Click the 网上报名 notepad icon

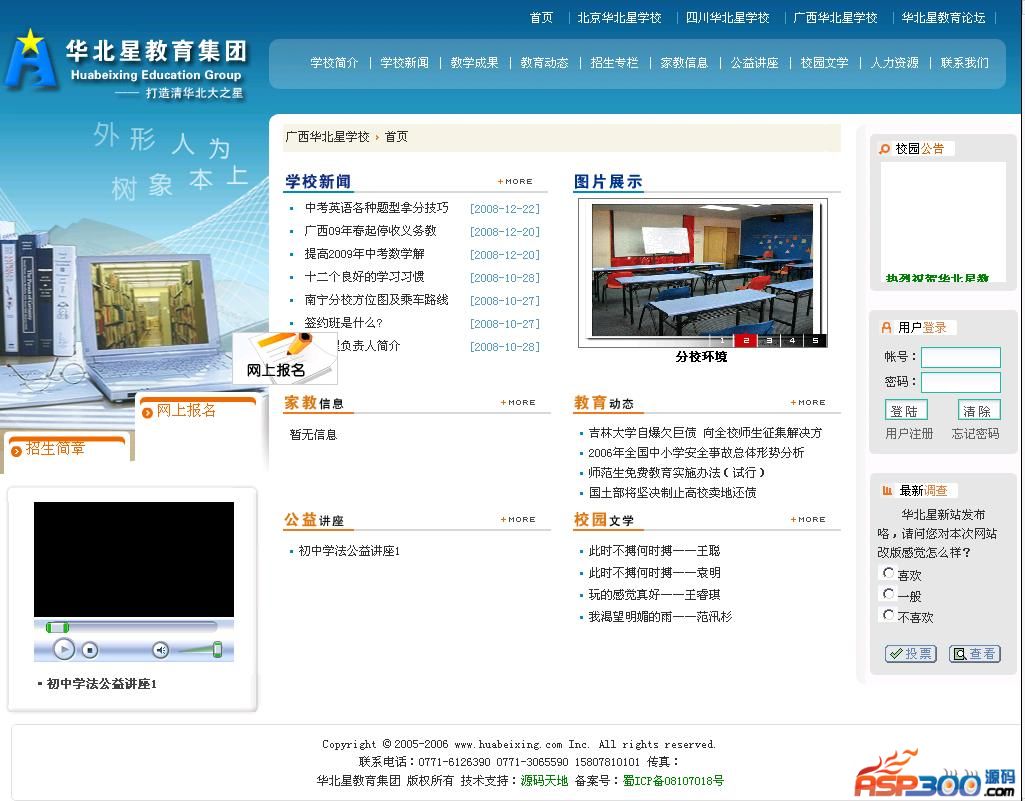click(x=284, y=358)
